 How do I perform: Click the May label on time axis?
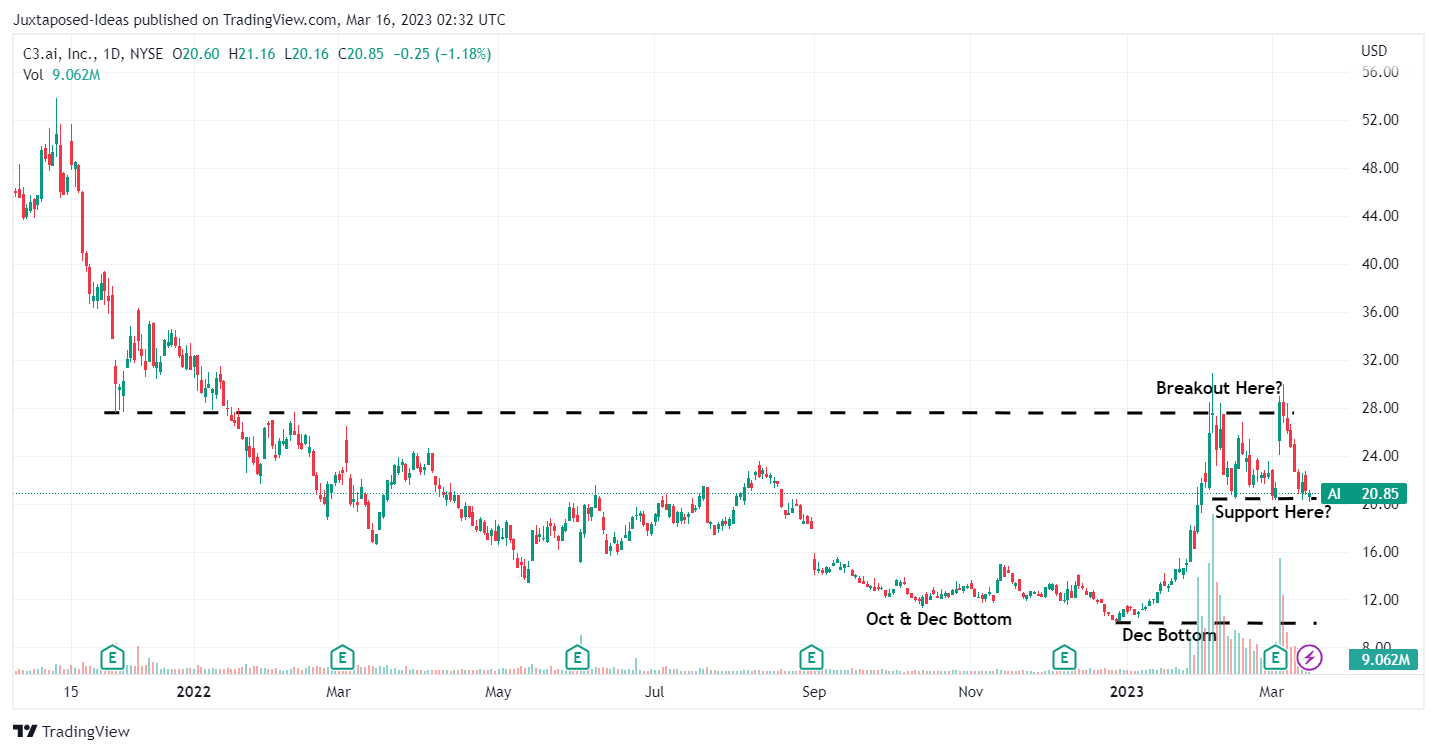[x=497, y=692]
